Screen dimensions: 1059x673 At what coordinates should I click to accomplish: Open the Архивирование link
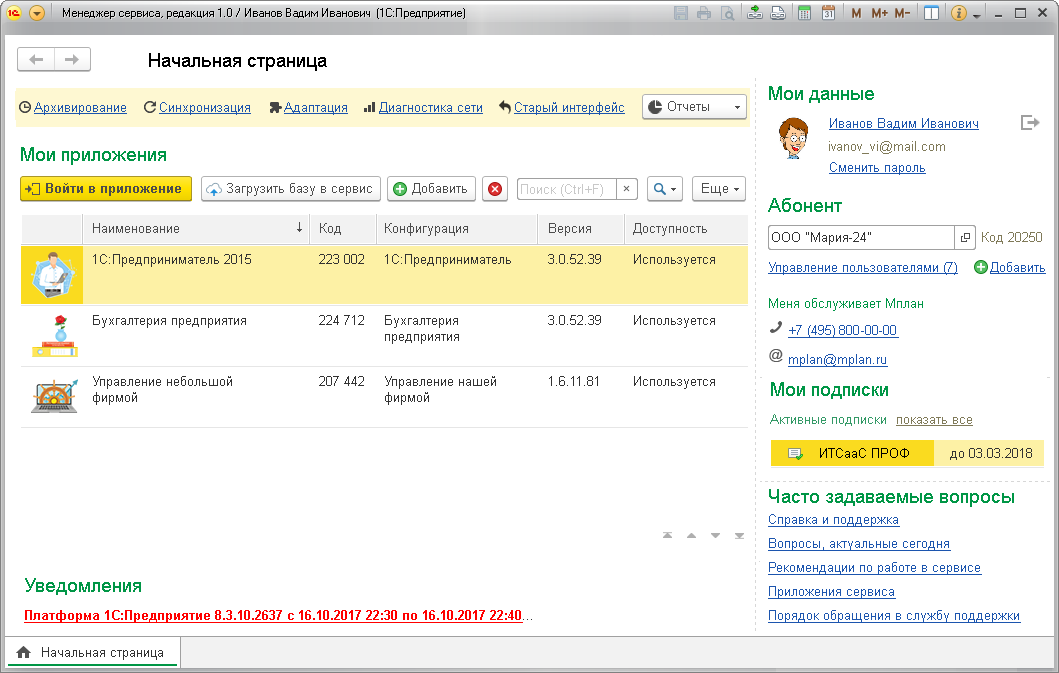pyautogui.click(x=80, y=107)
